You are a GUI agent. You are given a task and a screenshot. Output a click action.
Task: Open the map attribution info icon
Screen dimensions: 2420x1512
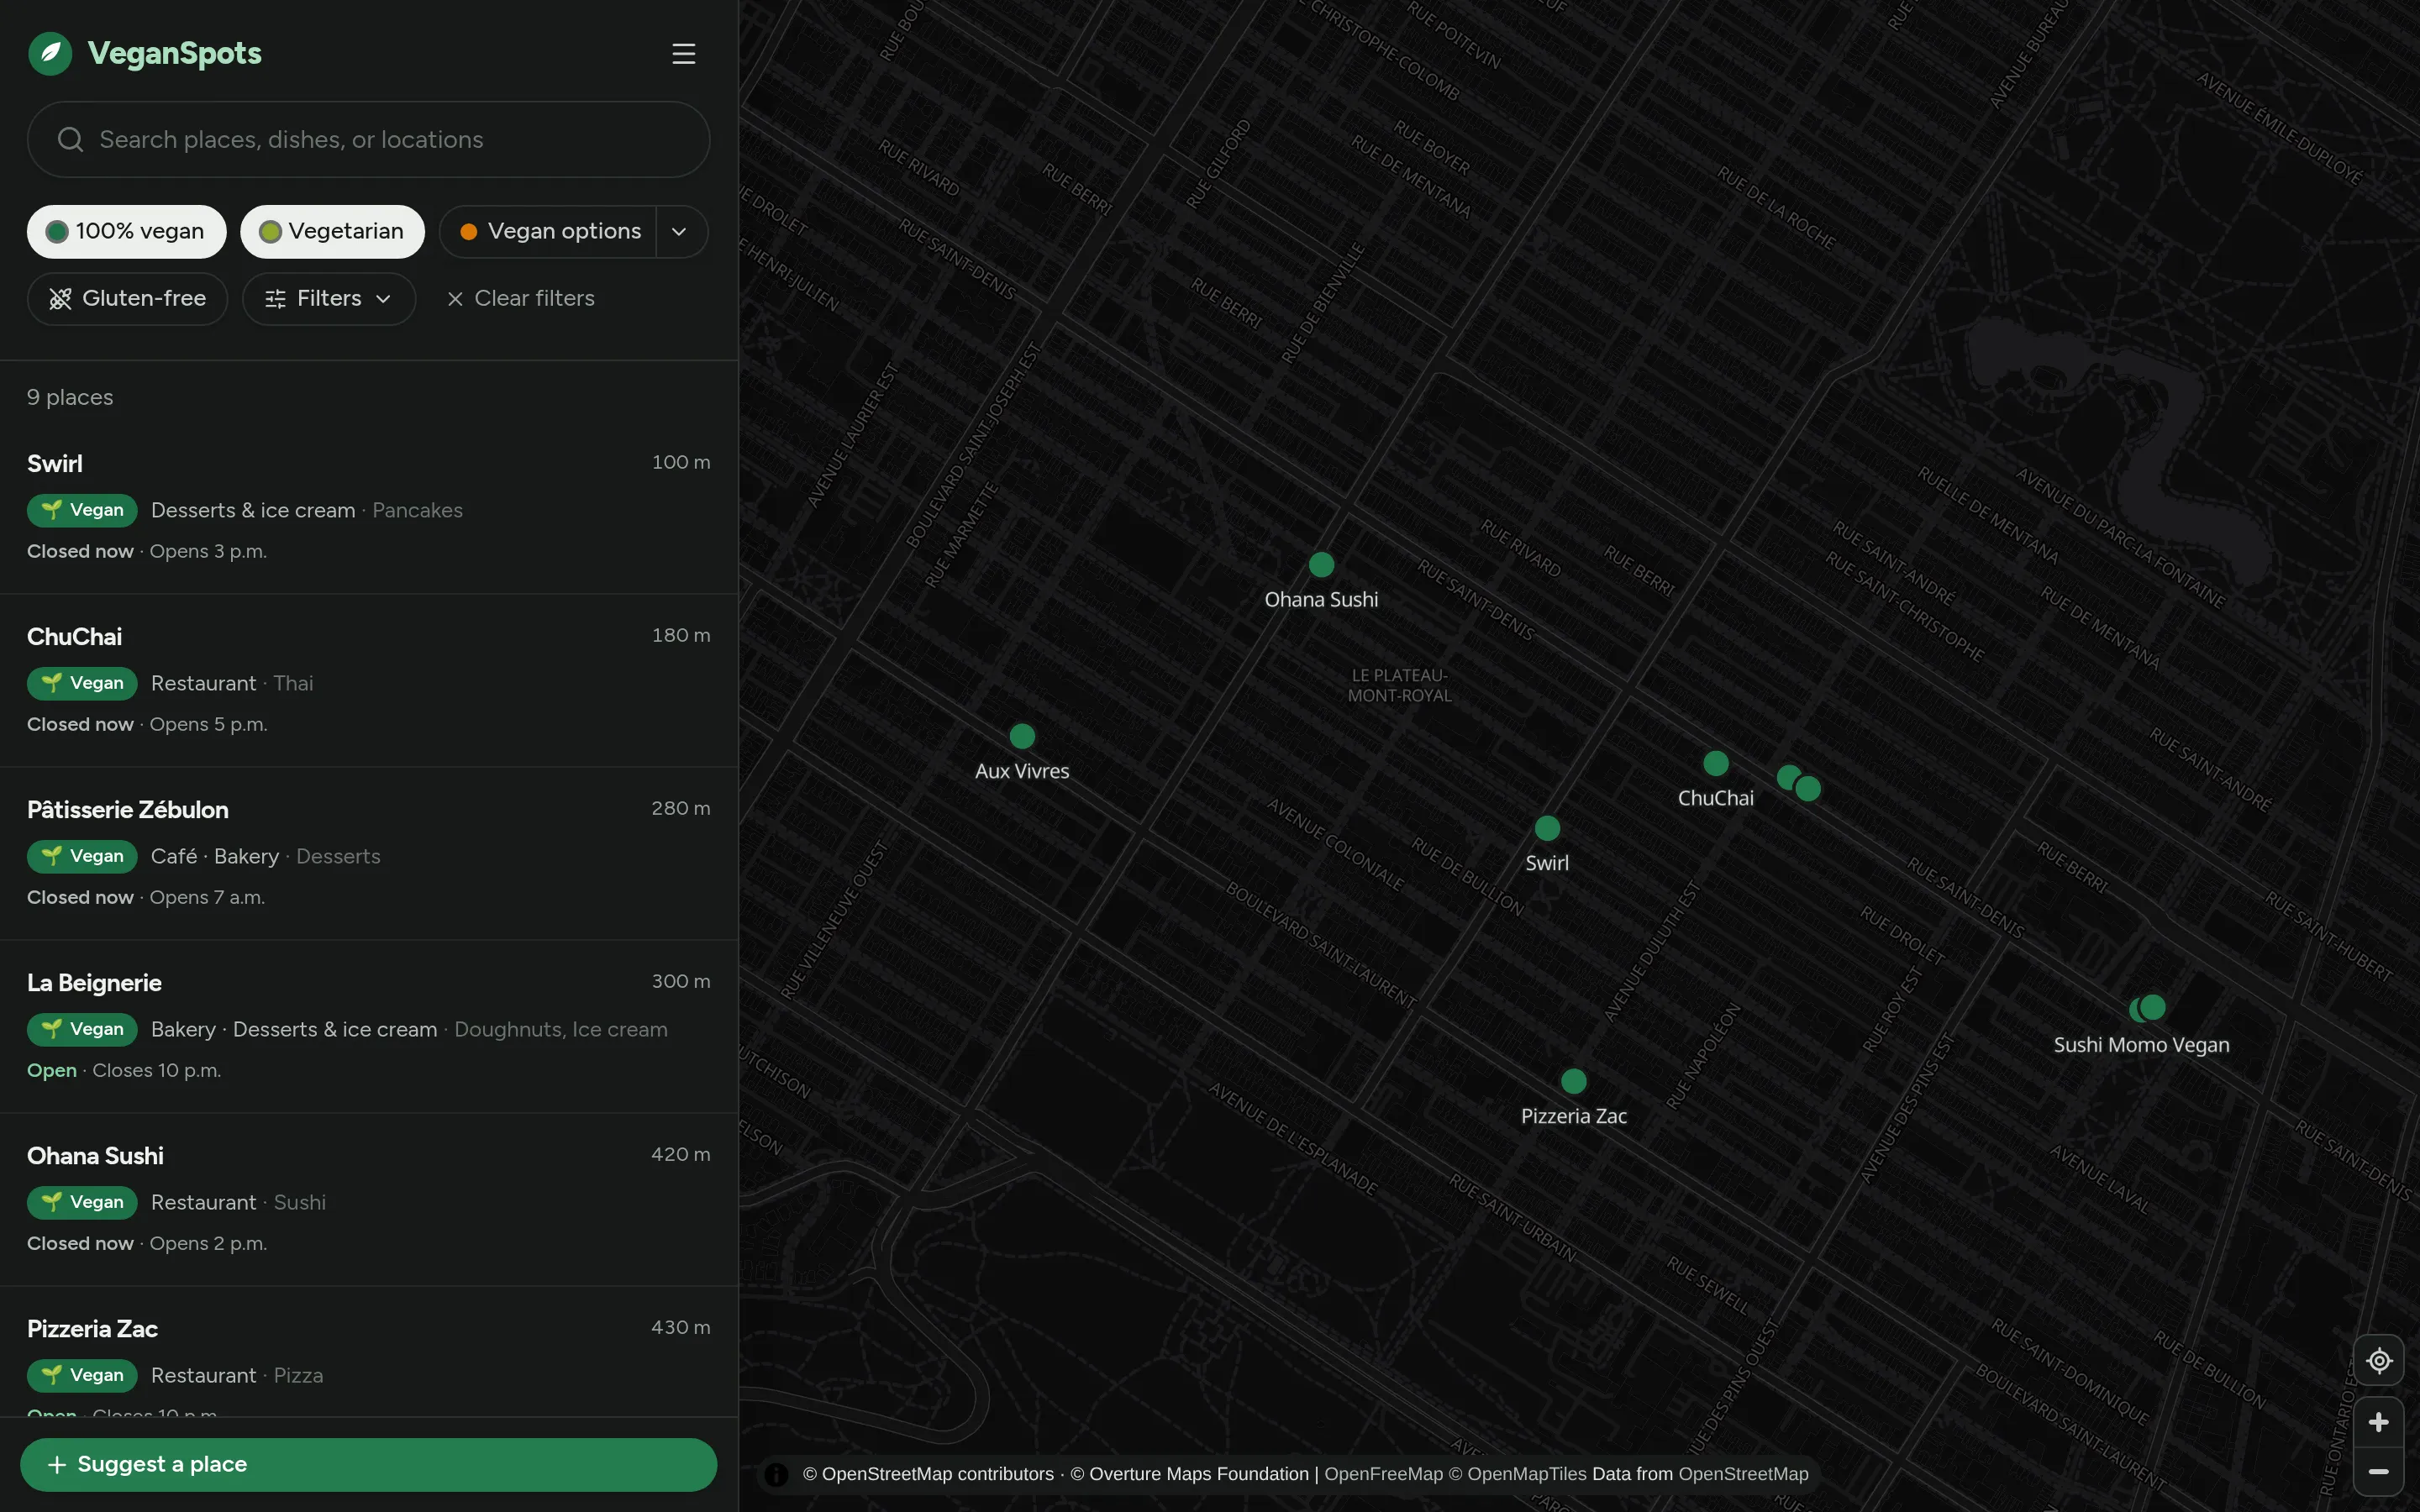(776, 1474)
